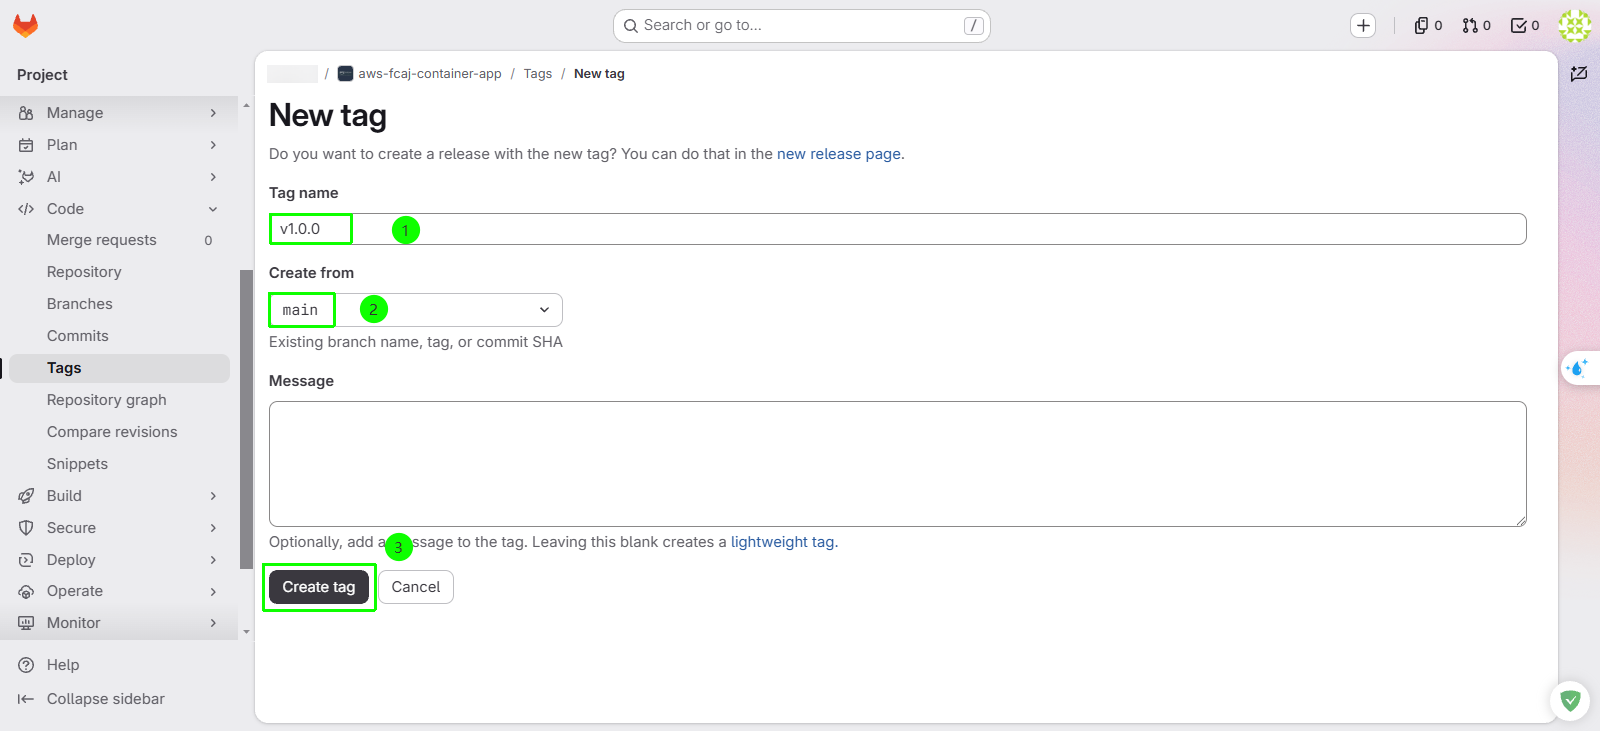Click the Help question mark icon
This screenshot has height=731, width=1600.
[x=26, y=665]
